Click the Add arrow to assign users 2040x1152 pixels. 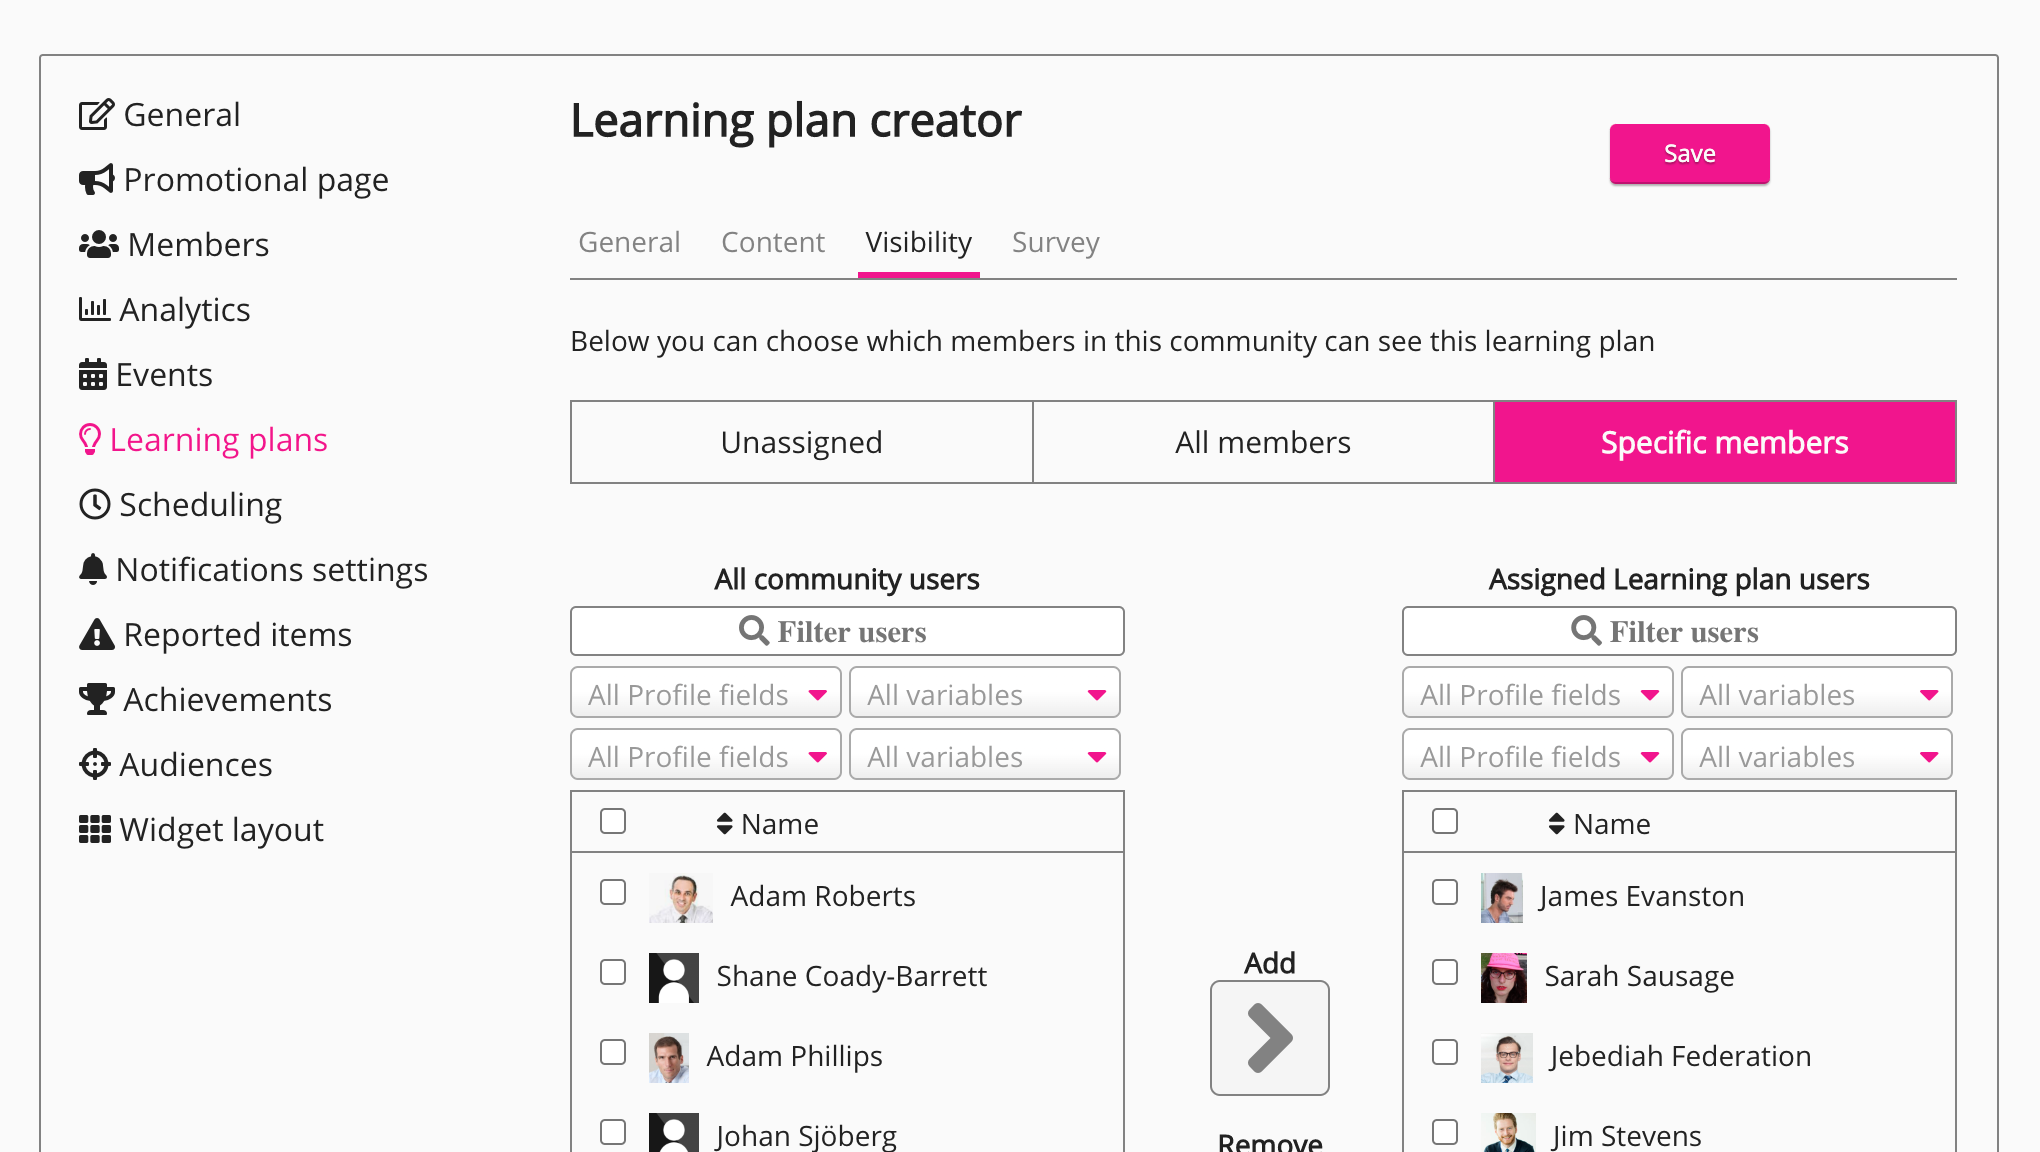coord(1269,1038)
